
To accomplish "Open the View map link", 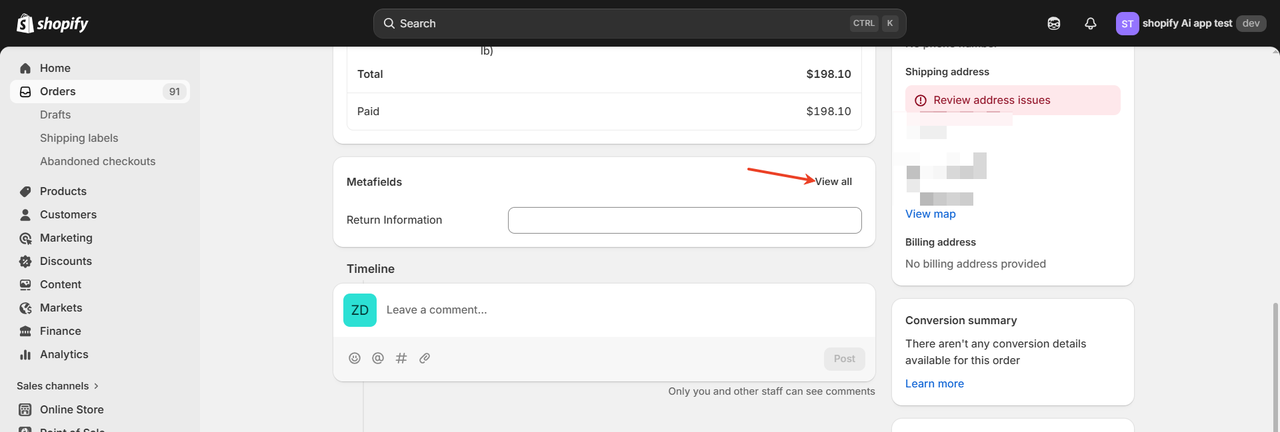I will point(930,214).
